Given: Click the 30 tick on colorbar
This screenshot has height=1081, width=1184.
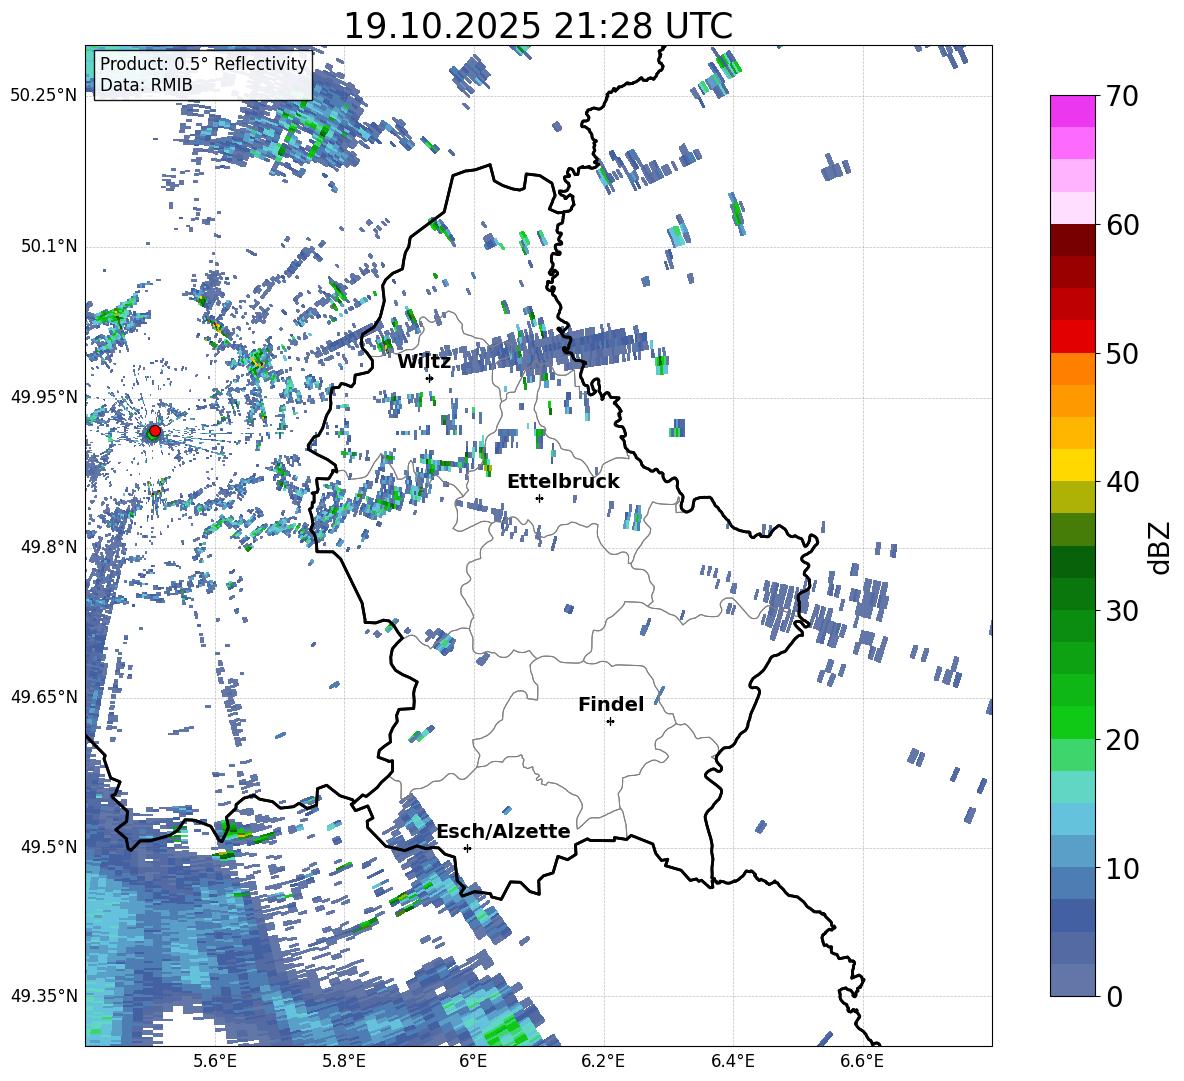Looking at the screenshot, I should click(x=1121, y=611).
